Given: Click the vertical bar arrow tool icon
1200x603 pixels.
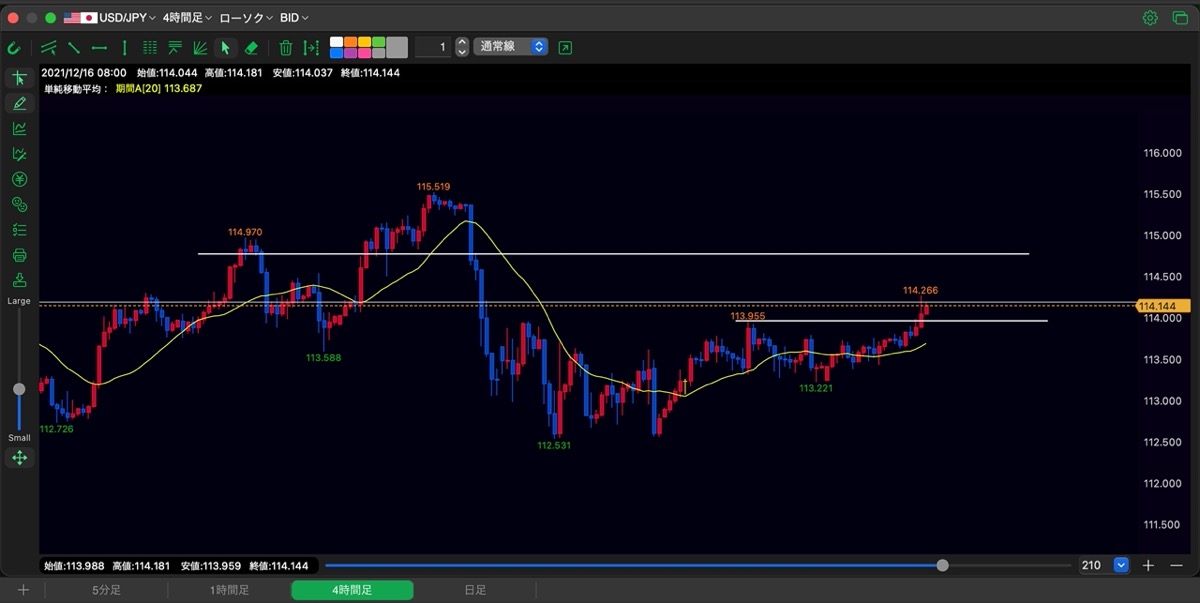Looking at the screenshot, I should coord(311,47).
